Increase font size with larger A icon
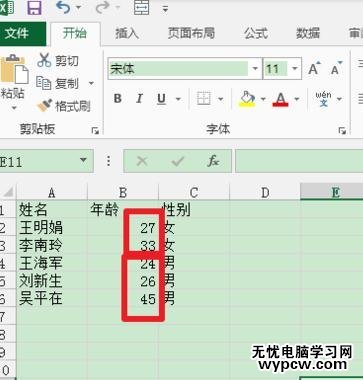Image resolution: width=363 pixels, height=380 pixels. (x=314, y=68)
